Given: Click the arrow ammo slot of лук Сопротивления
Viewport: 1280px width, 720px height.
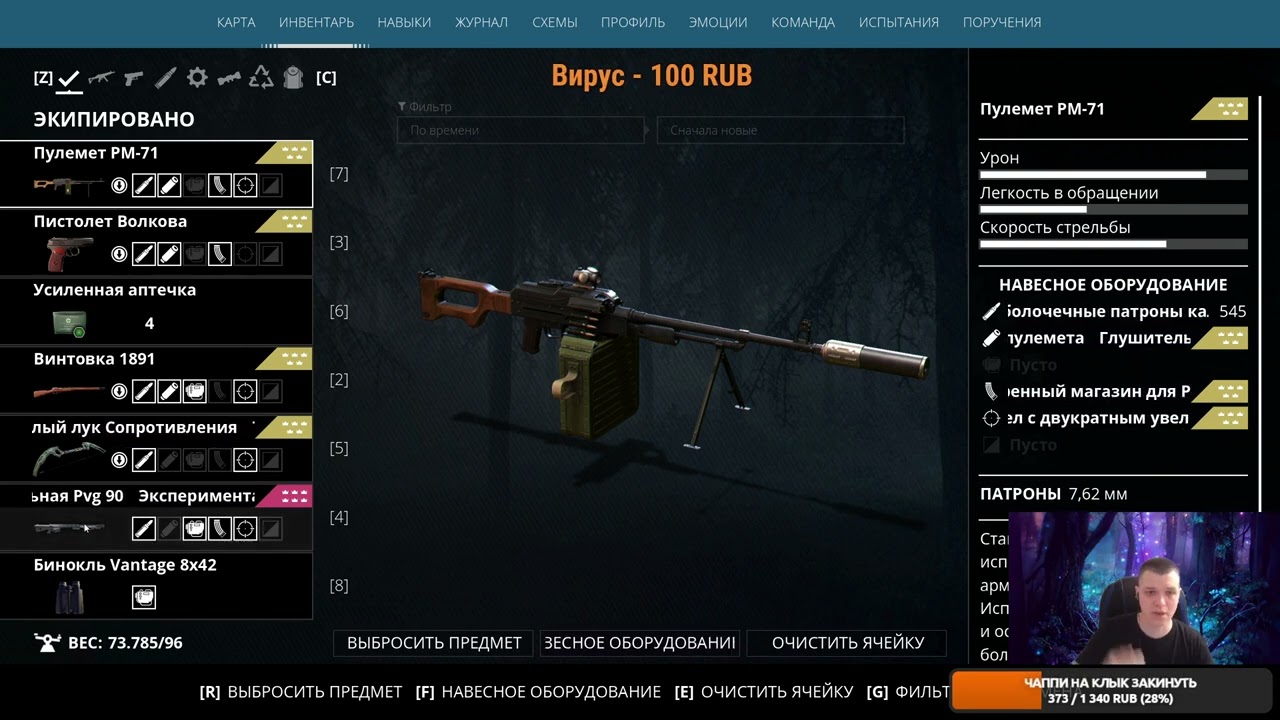Looking at the screenshot, I should click(144, 460).
